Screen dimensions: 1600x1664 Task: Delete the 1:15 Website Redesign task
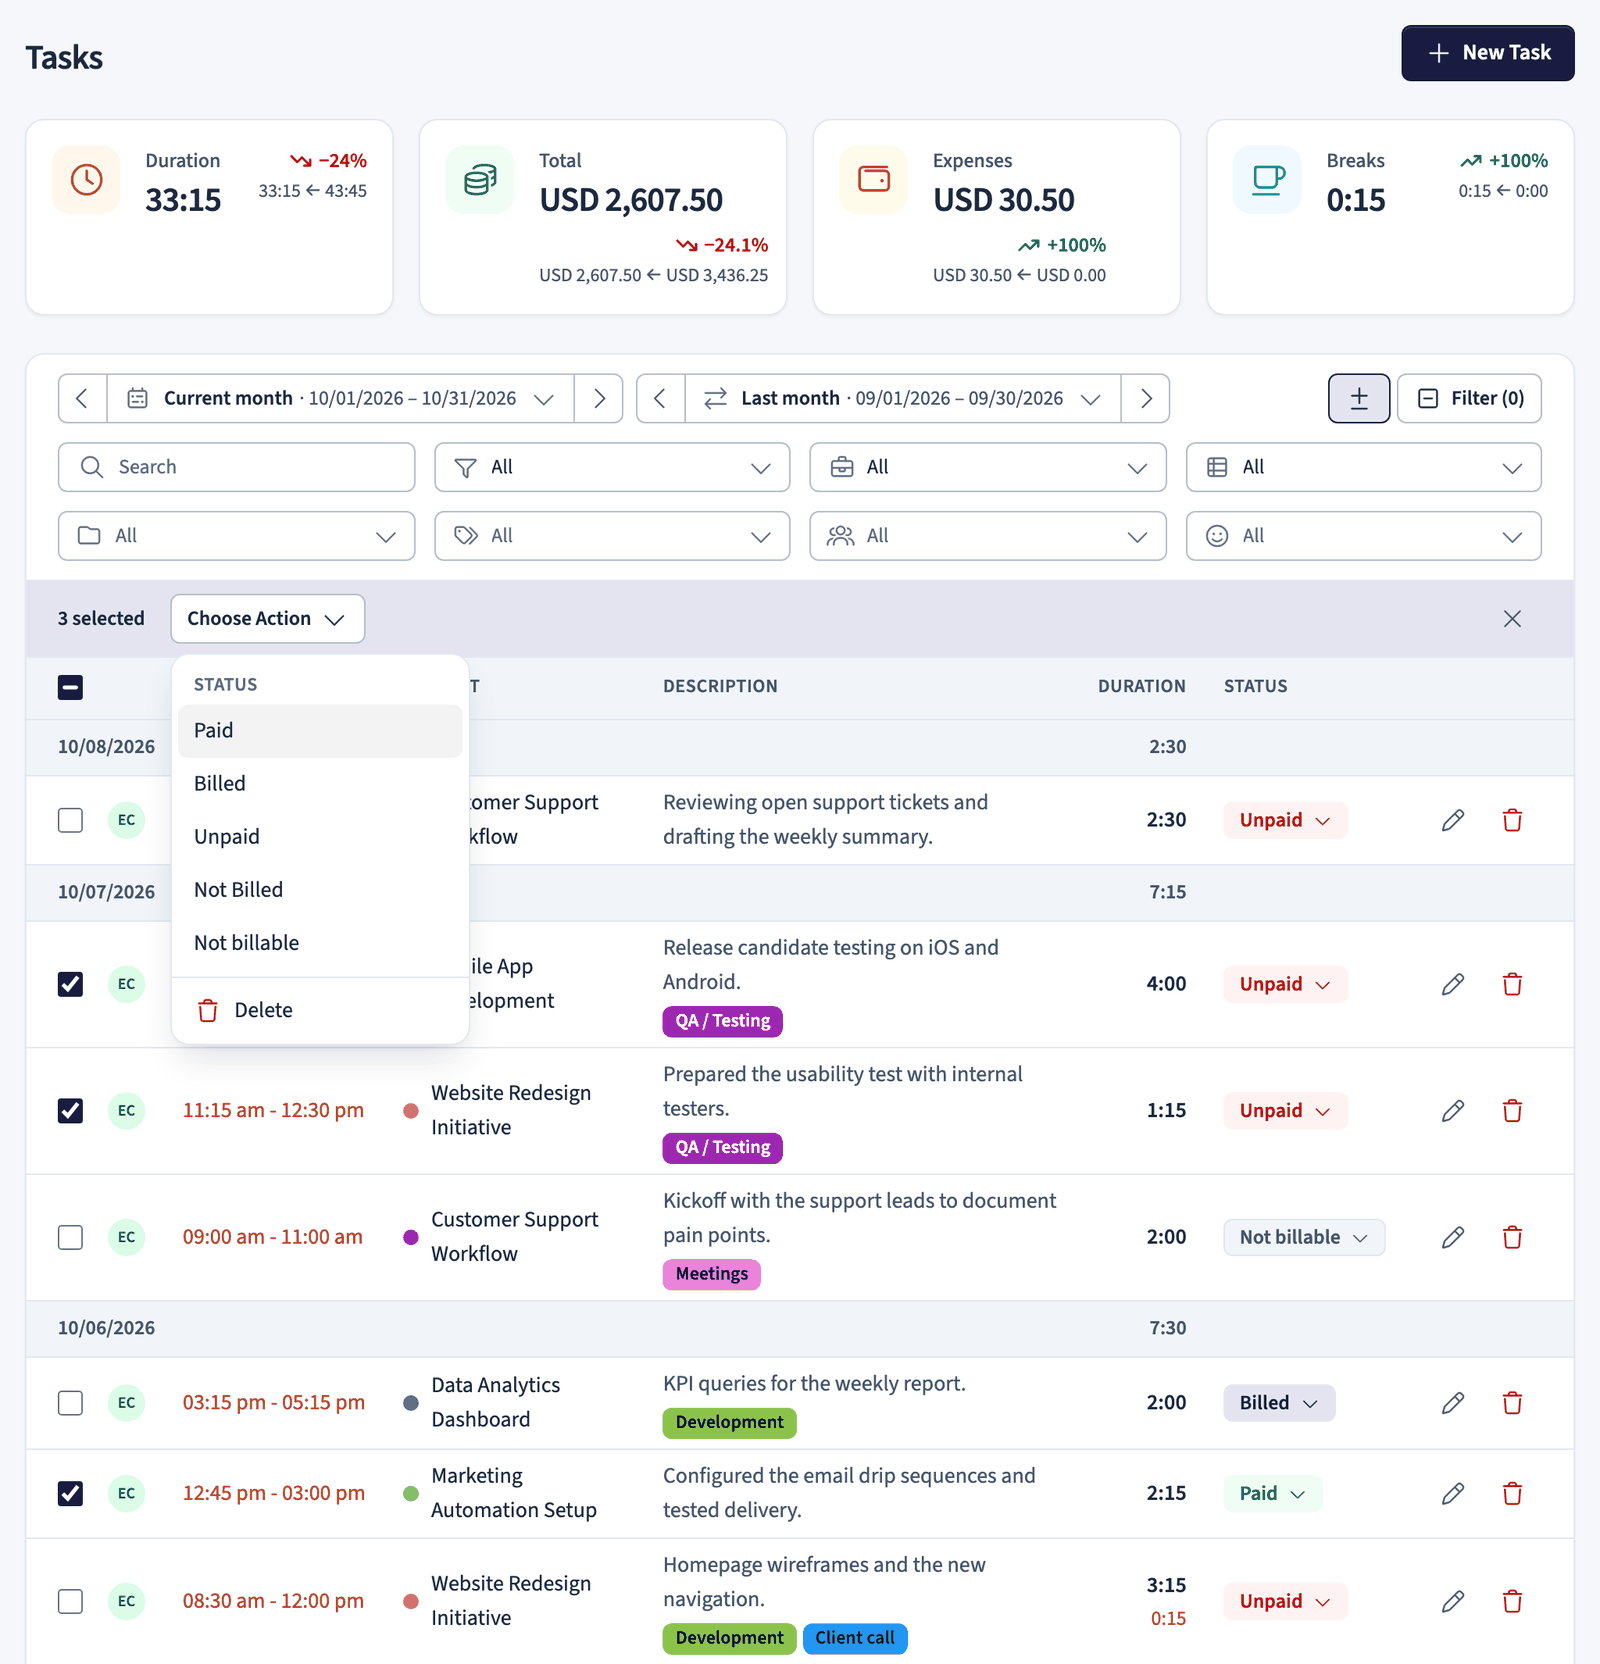1512,1111
